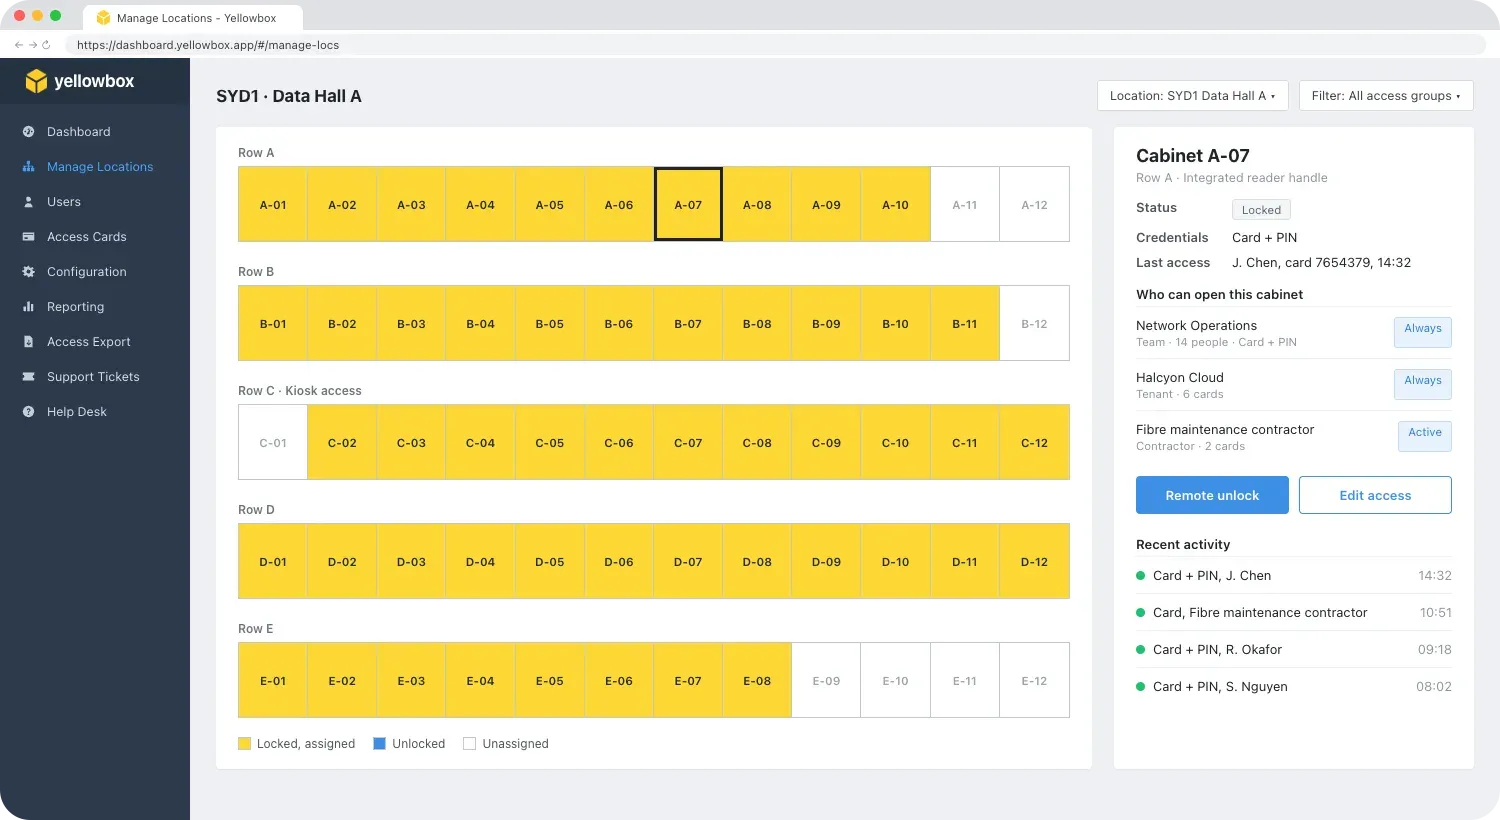
Task: Open the Location SYD1 Data Hall A dropdown
Action: [x=1193, y=96]
